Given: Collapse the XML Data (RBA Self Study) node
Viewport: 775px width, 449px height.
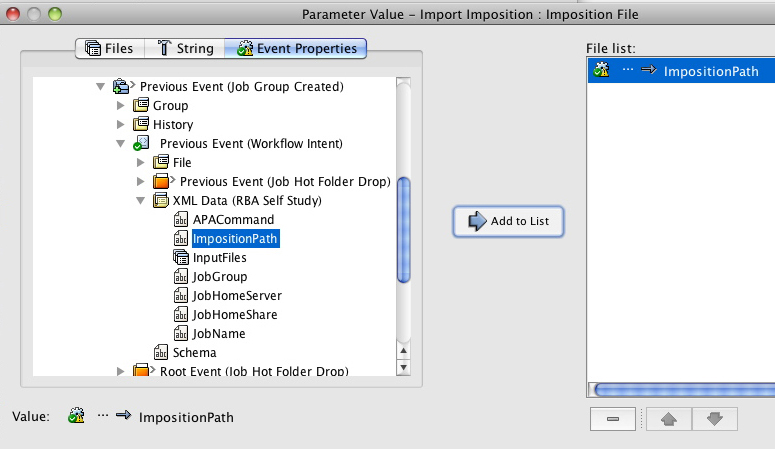Looking at the screenshot, I should click(x=140, y=200).
